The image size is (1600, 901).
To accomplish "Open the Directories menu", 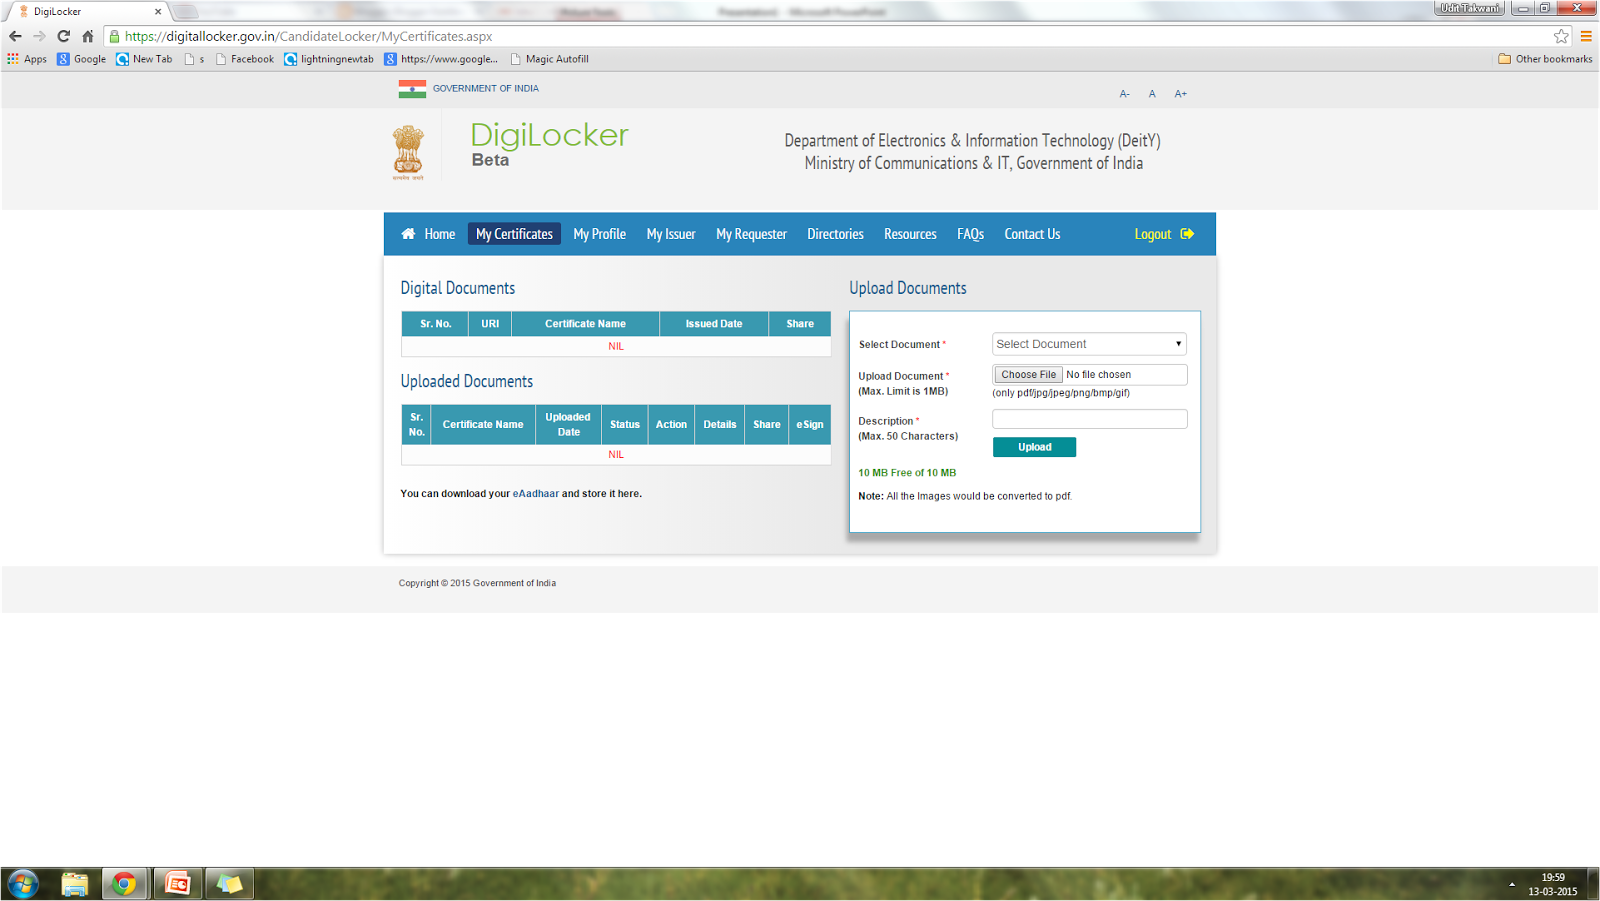I will 835,234.
